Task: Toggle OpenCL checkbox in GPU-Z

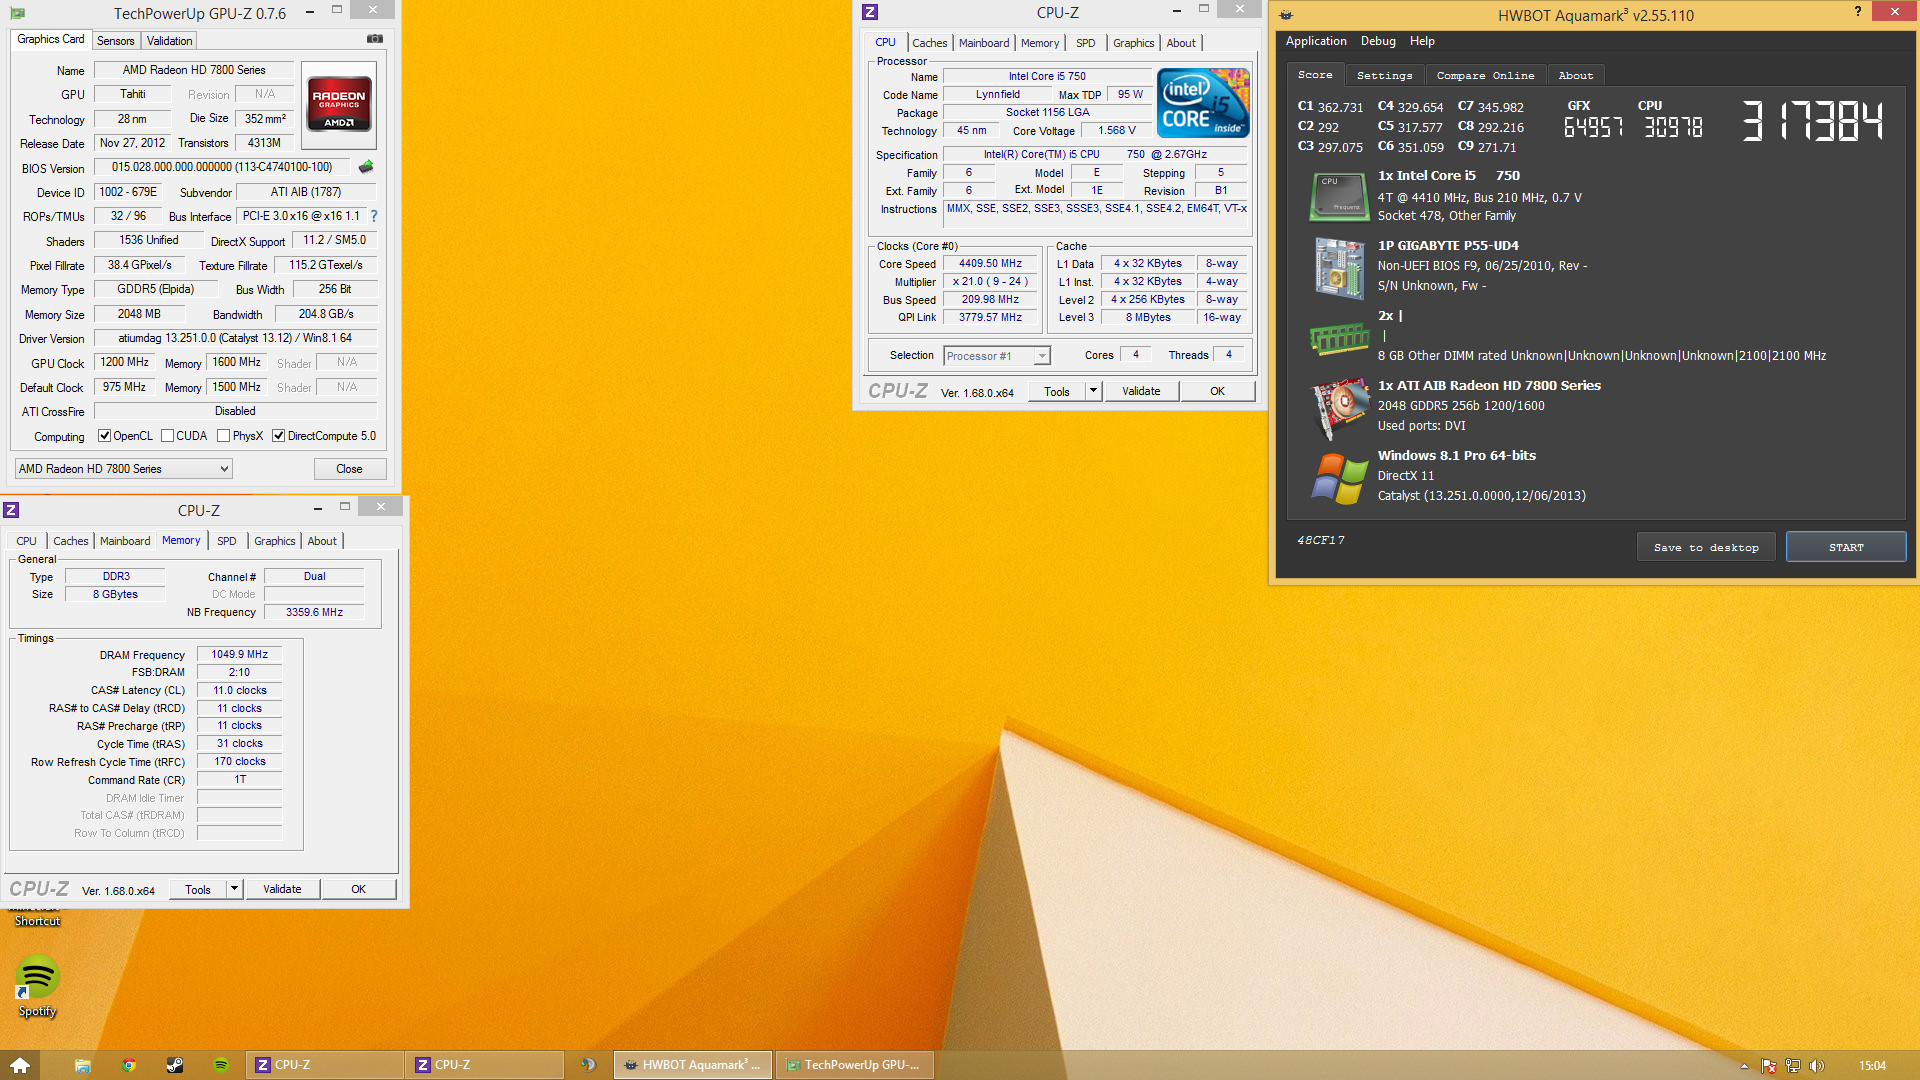Action: point(104,436)
